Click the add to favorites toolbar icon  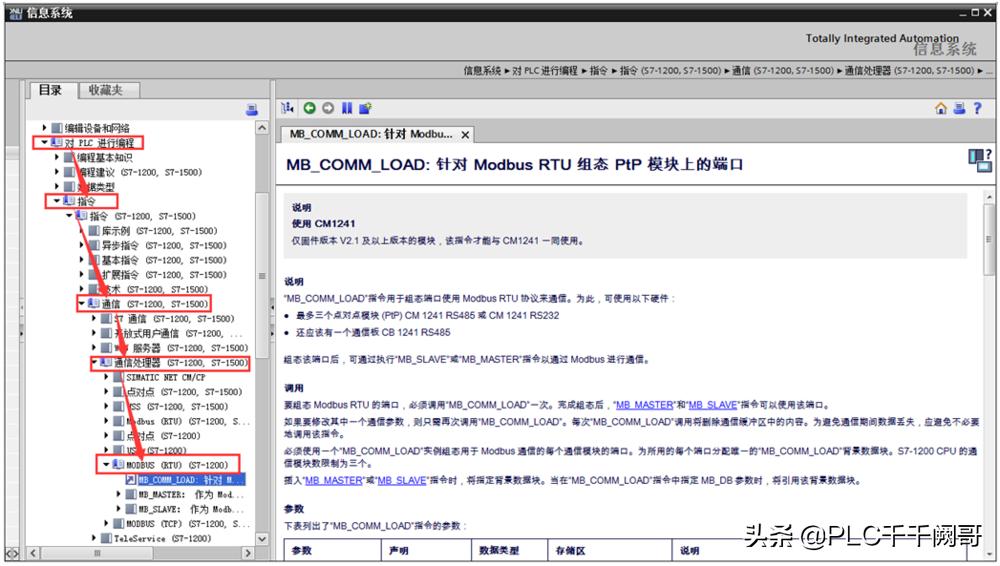coord(365,108)
